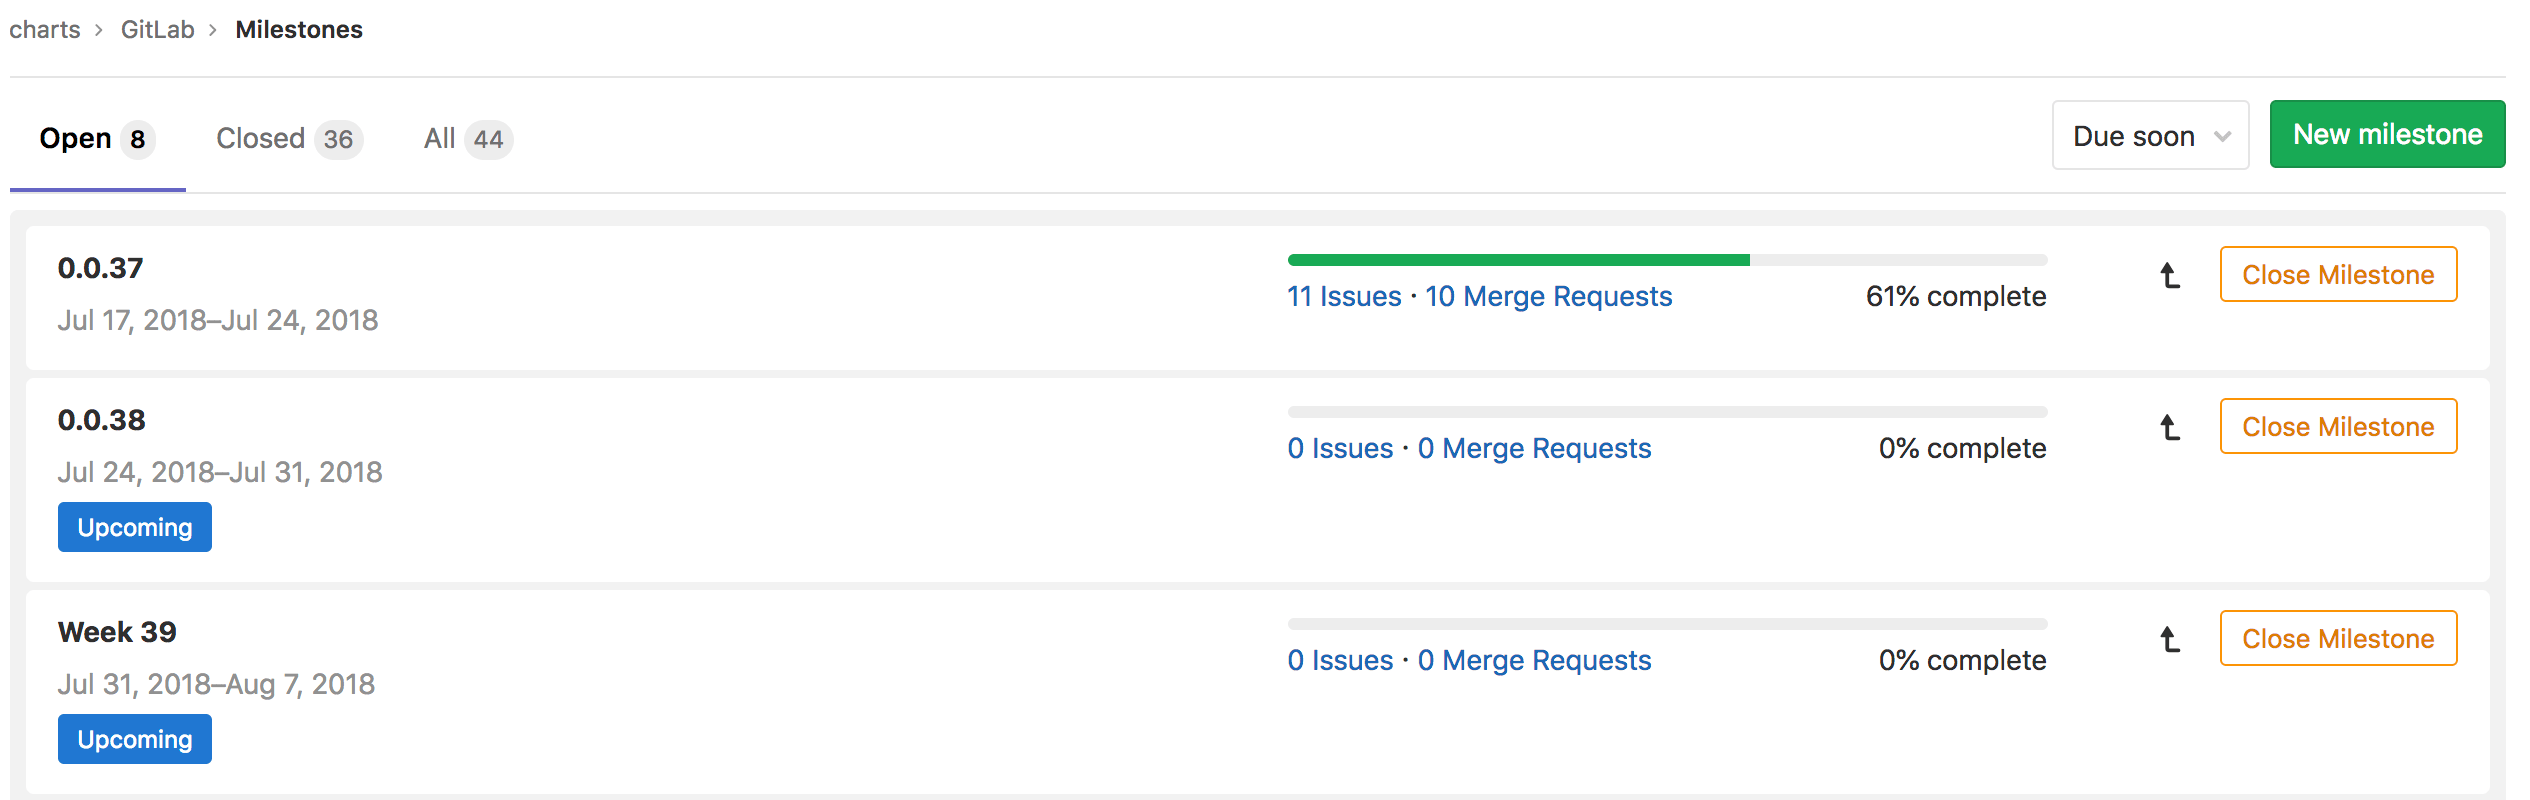Open milestone 0.0.38 title

[102, 420]
